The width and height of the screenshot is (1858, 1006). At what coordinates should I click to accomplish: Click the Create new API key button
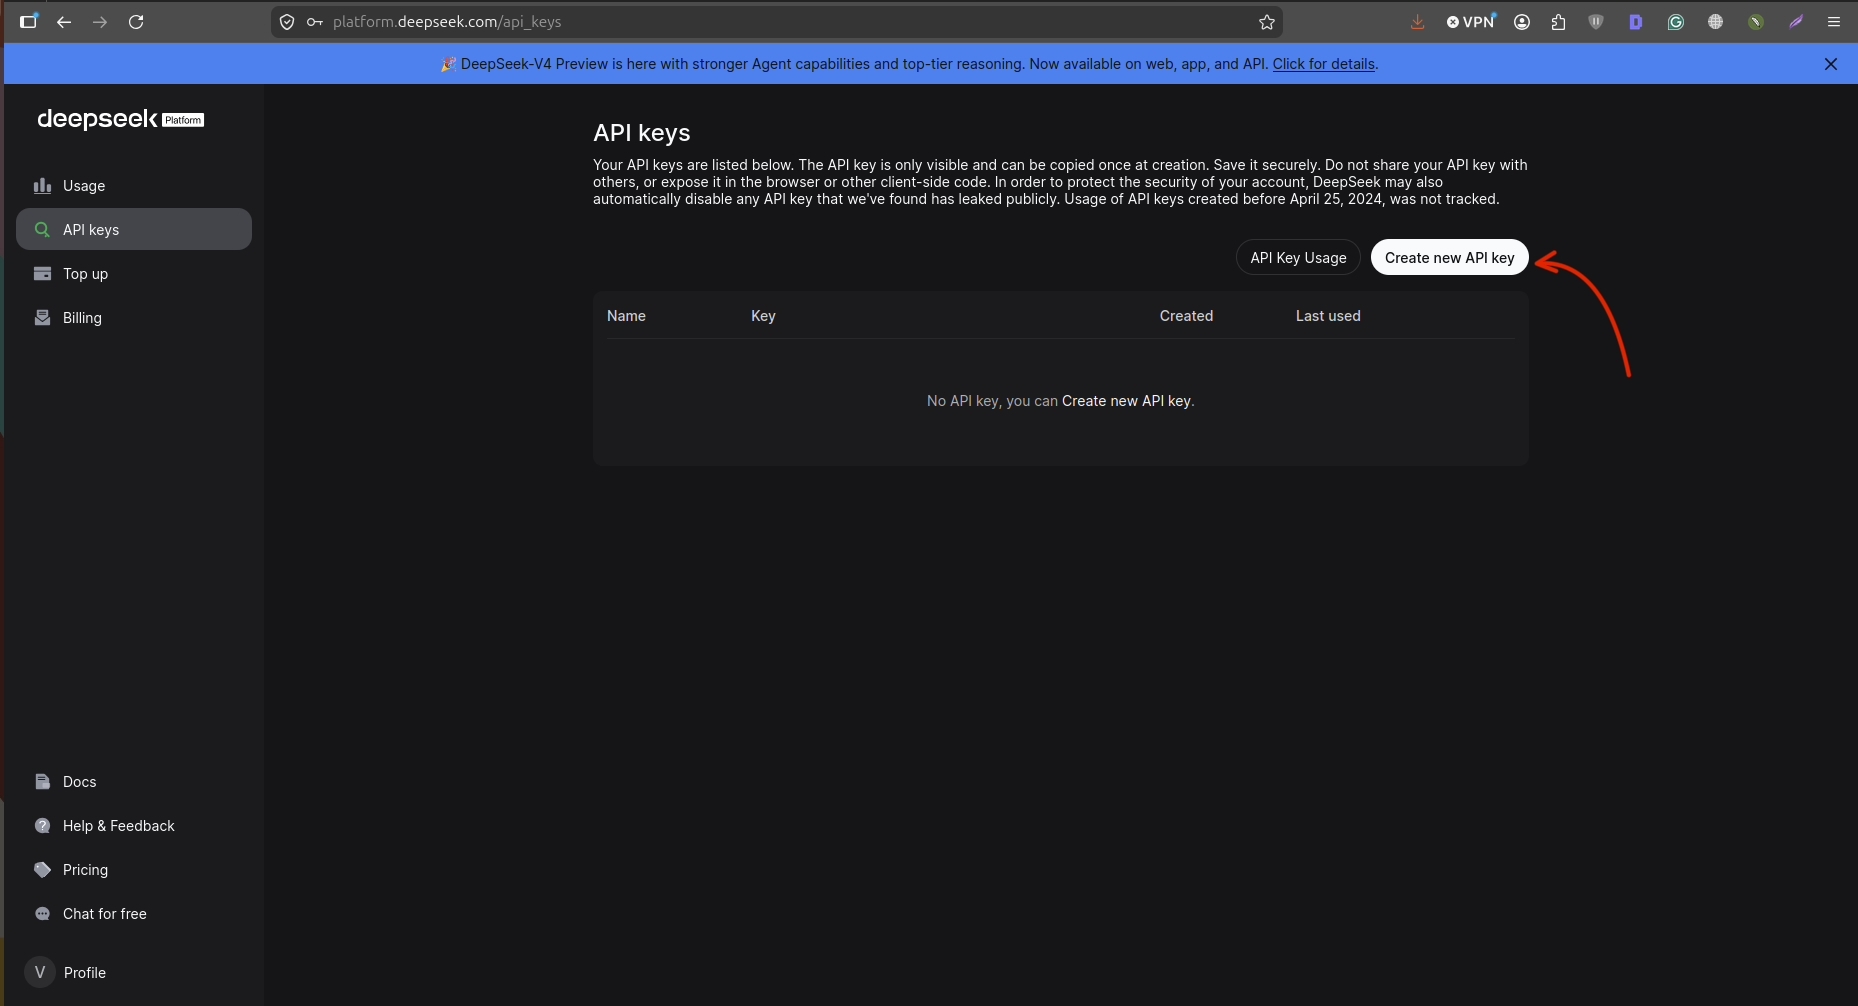click(x=1449, y=258)
